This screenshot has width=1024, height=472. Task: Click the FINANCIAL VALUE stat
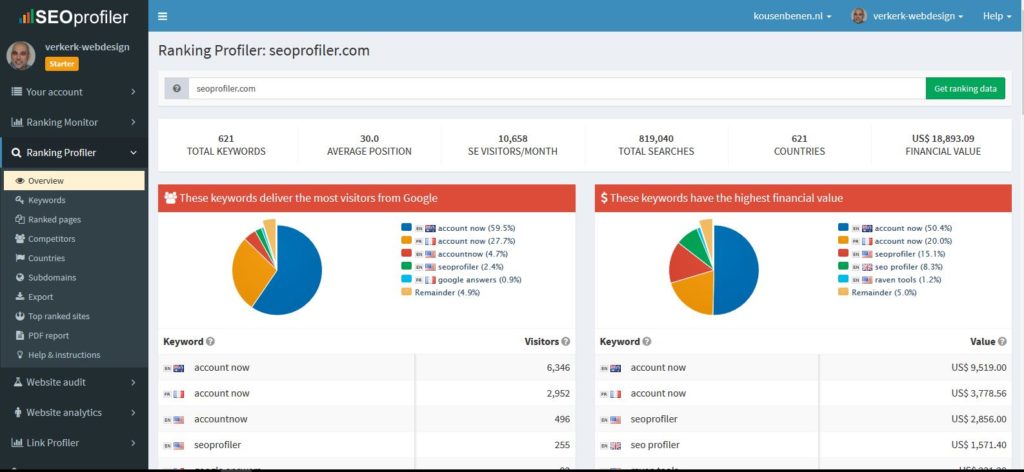coord(943,145)
